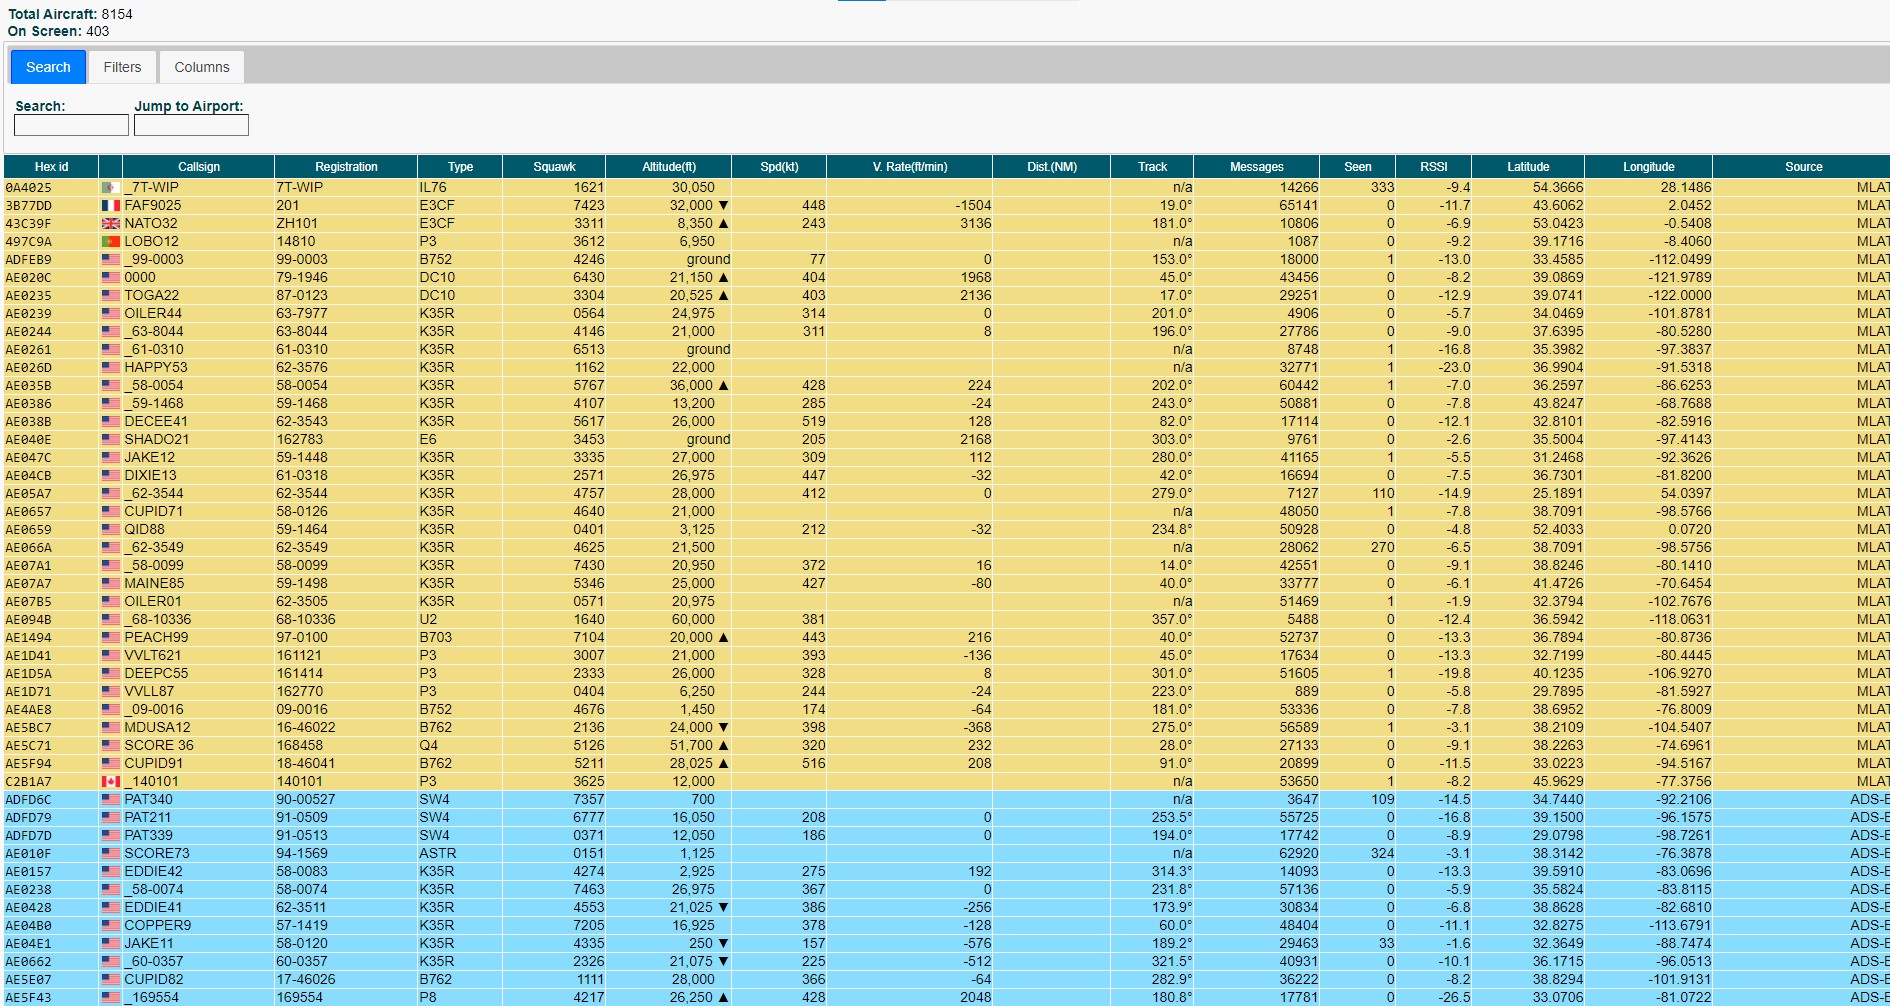Sort table by Hex id column
Viewport: 1890px width, 1006px height.
tap(51, 167)
